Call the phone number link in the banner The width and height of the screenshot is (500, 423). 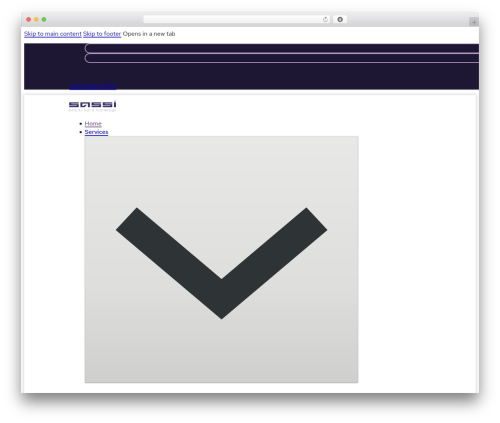[x=93, y=86]
